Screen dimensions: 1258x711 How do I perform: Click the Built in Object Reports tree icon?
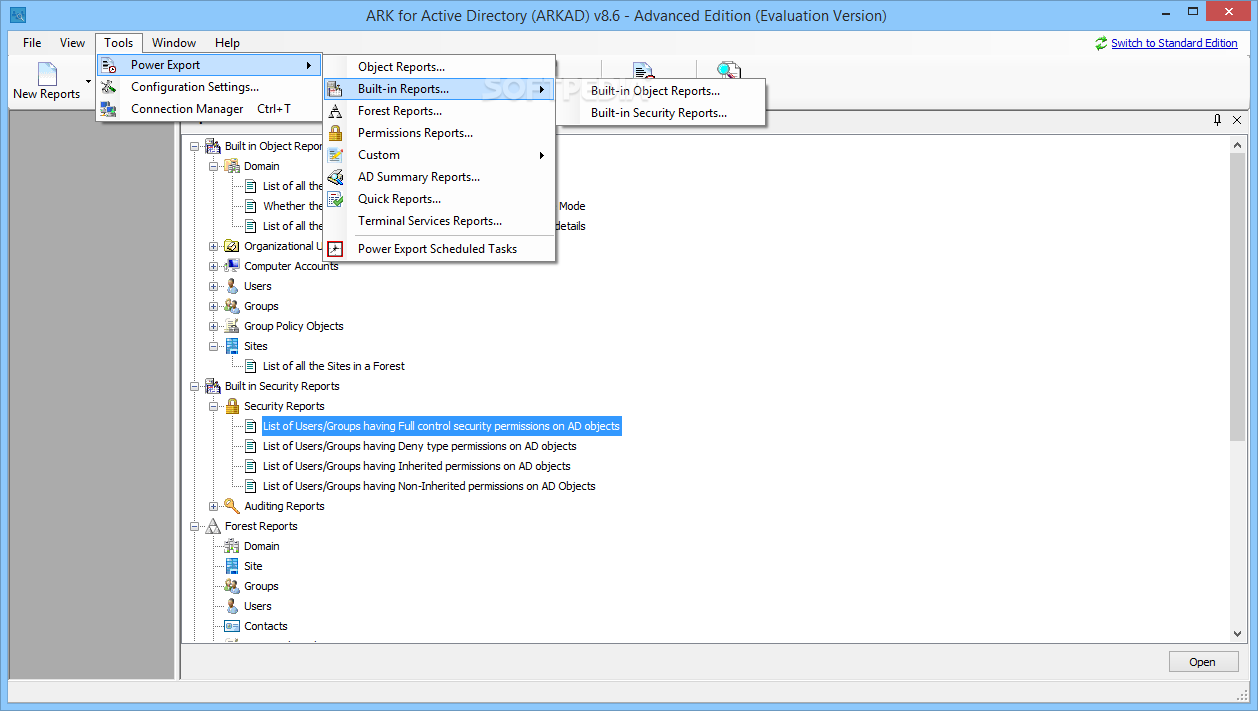pos(213,146)
